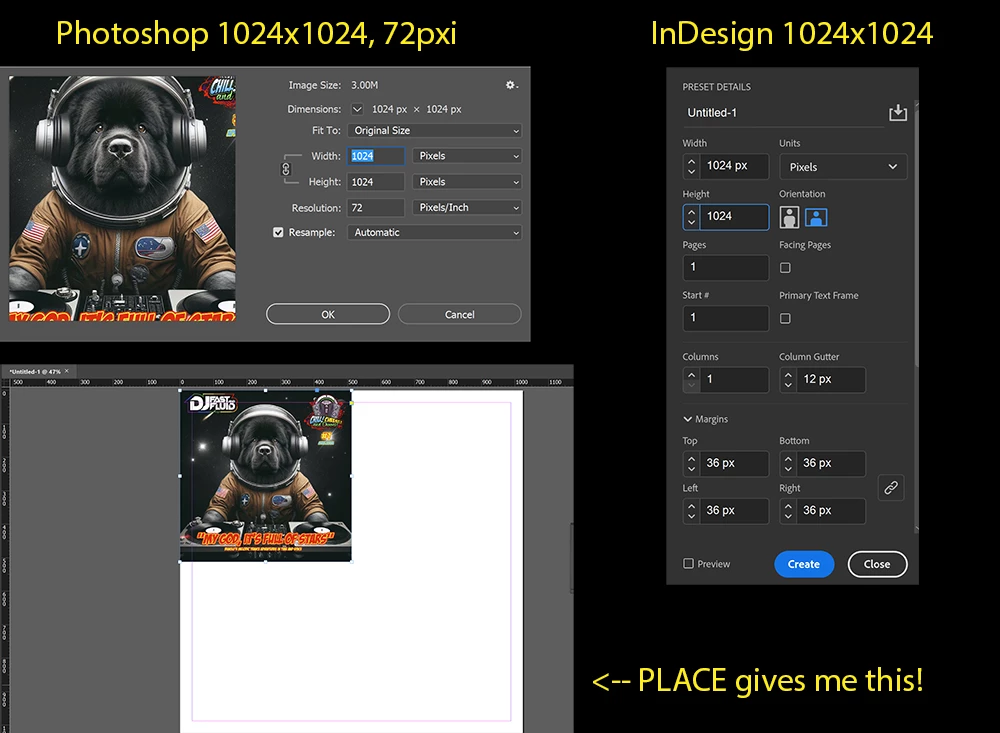
Task: Enable the Preview checkbox in InDesign dialog
Action: click(x=688, y=563)
